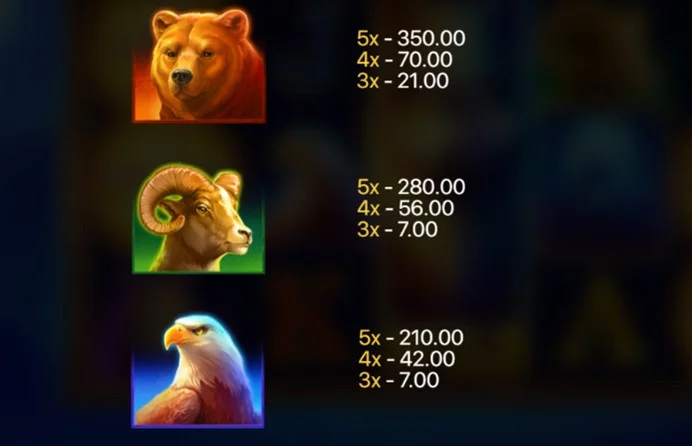Viewport: 692px width, 446px height.
Task: Click the eagle's 210.00 payout value
Action: point(431,338)
